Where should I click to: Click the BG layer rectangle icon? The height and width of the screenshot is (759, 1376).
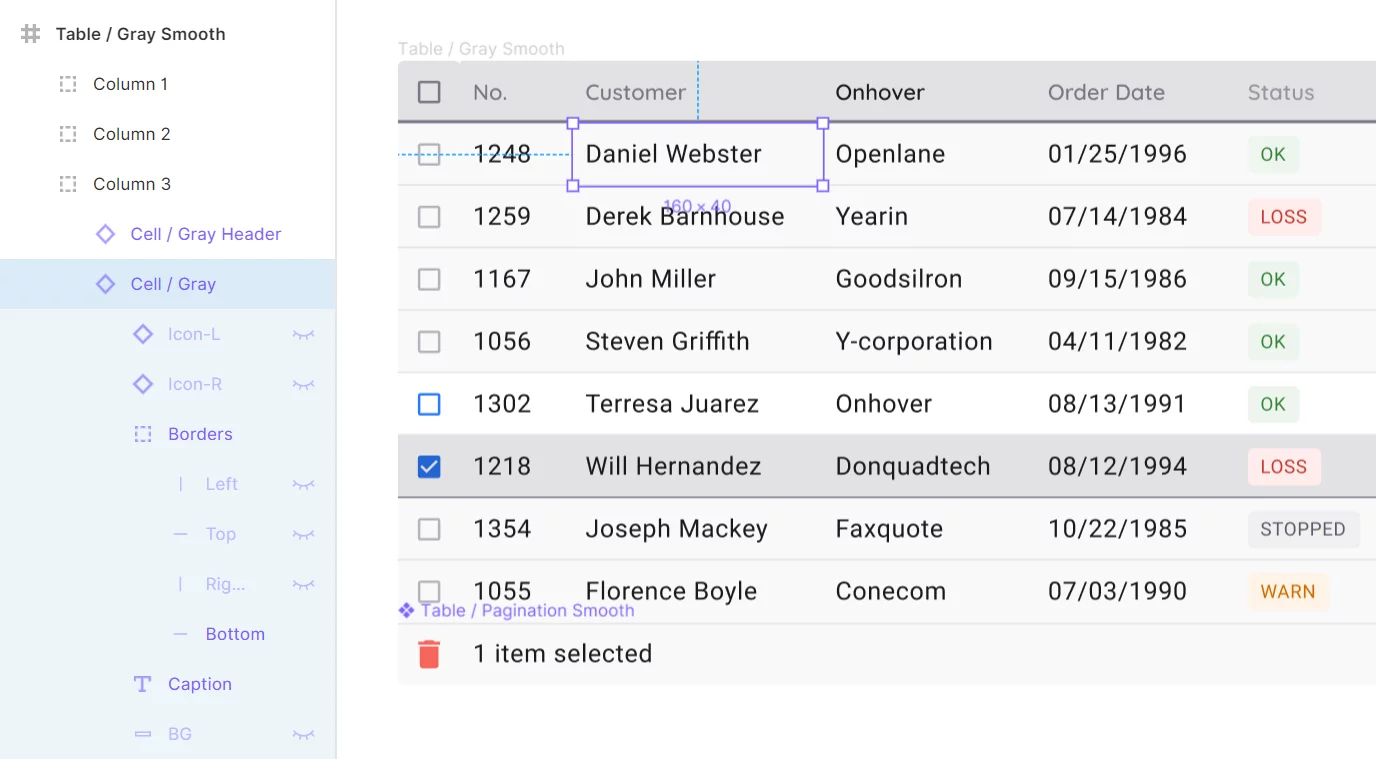point(143,734)
